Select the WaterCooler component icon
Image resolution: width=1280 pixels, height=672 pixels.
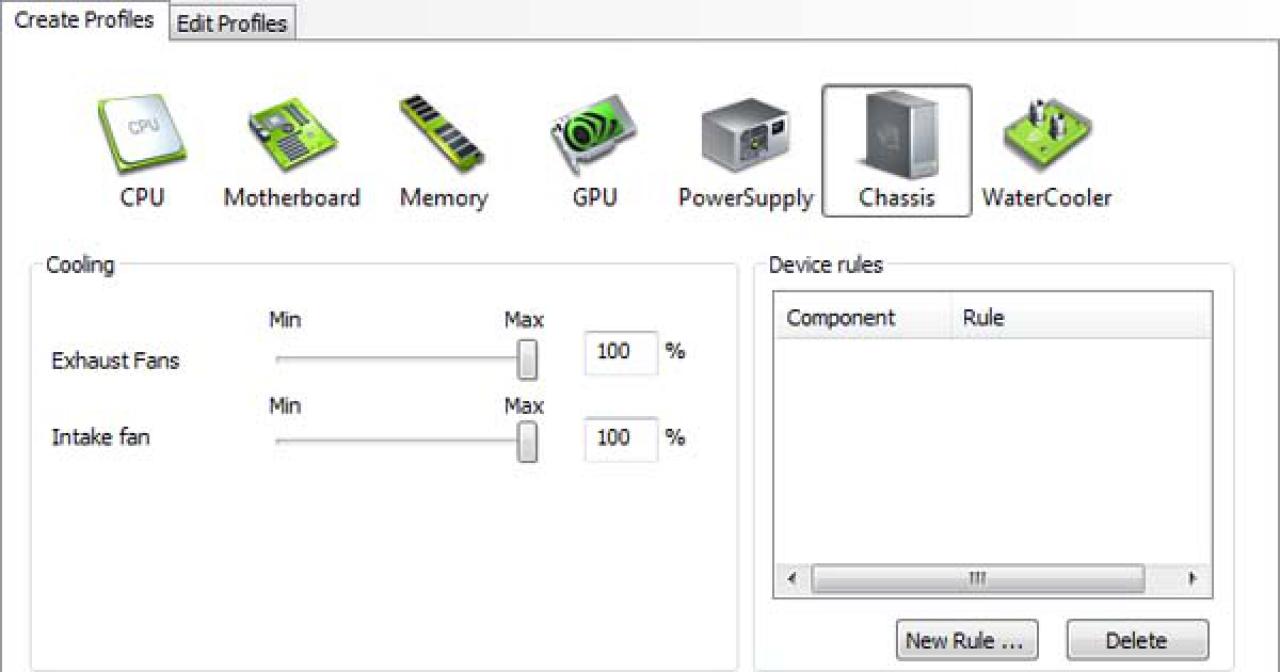1047,150
